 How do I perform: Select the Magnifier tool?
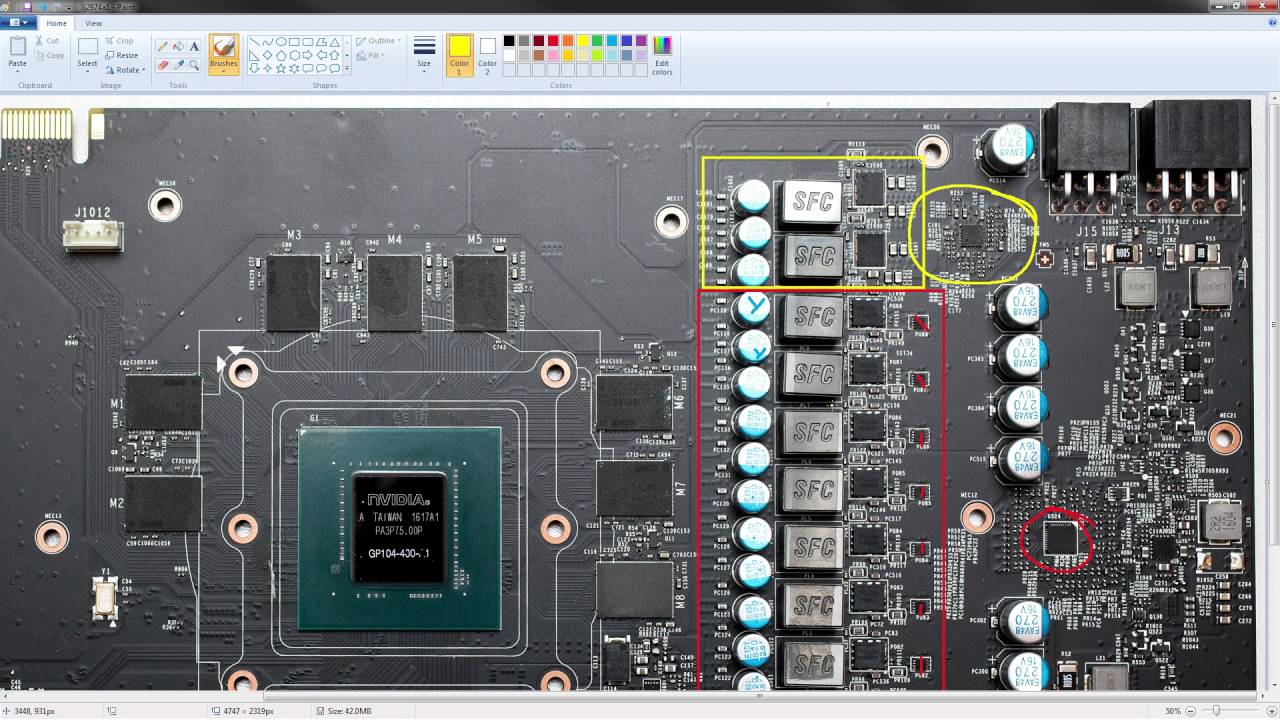pos(193,64)
